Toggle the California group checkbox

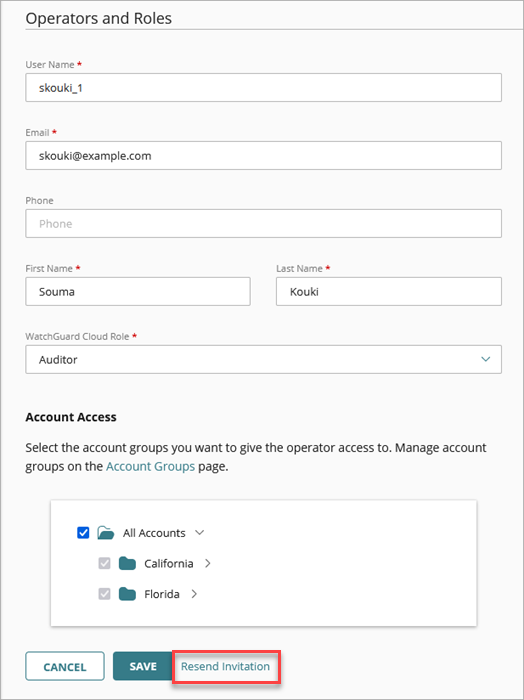(104, 563)
